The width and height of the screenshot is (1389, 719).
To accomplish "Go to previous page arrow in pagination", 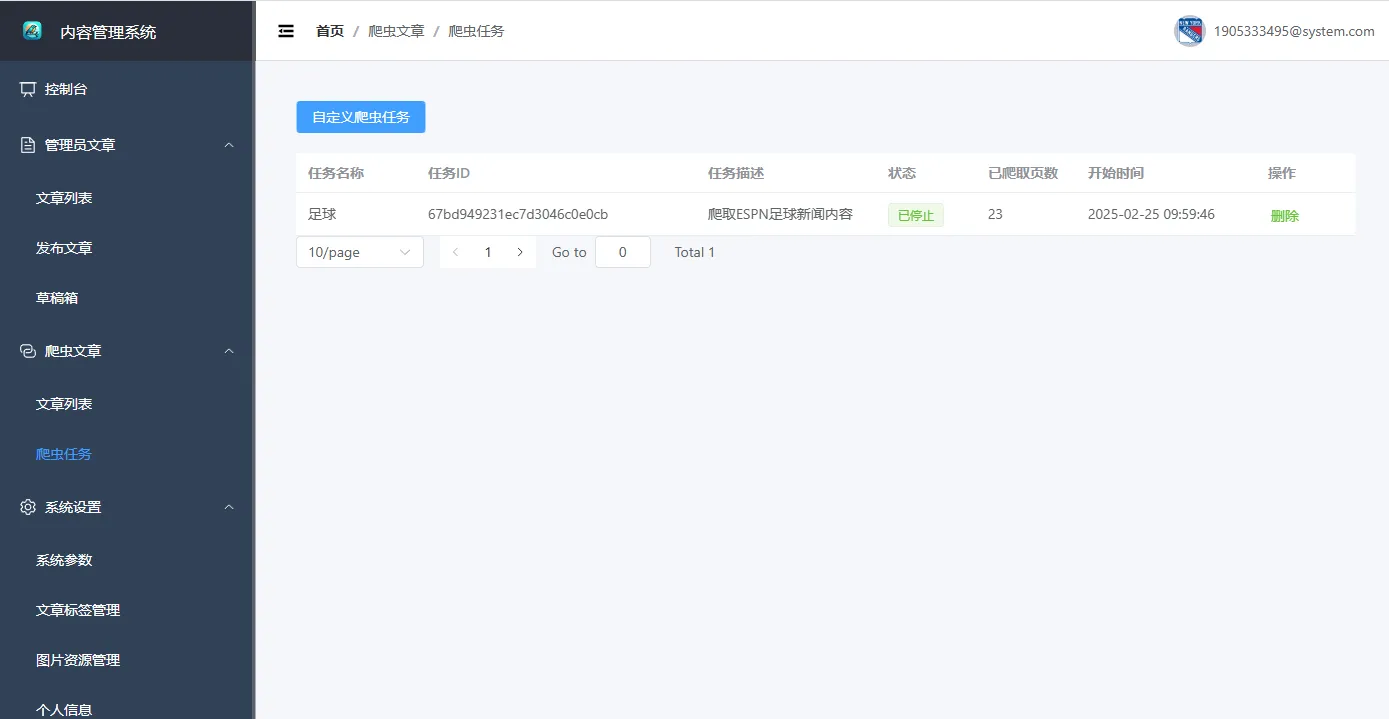I will (x=456, y=252).
